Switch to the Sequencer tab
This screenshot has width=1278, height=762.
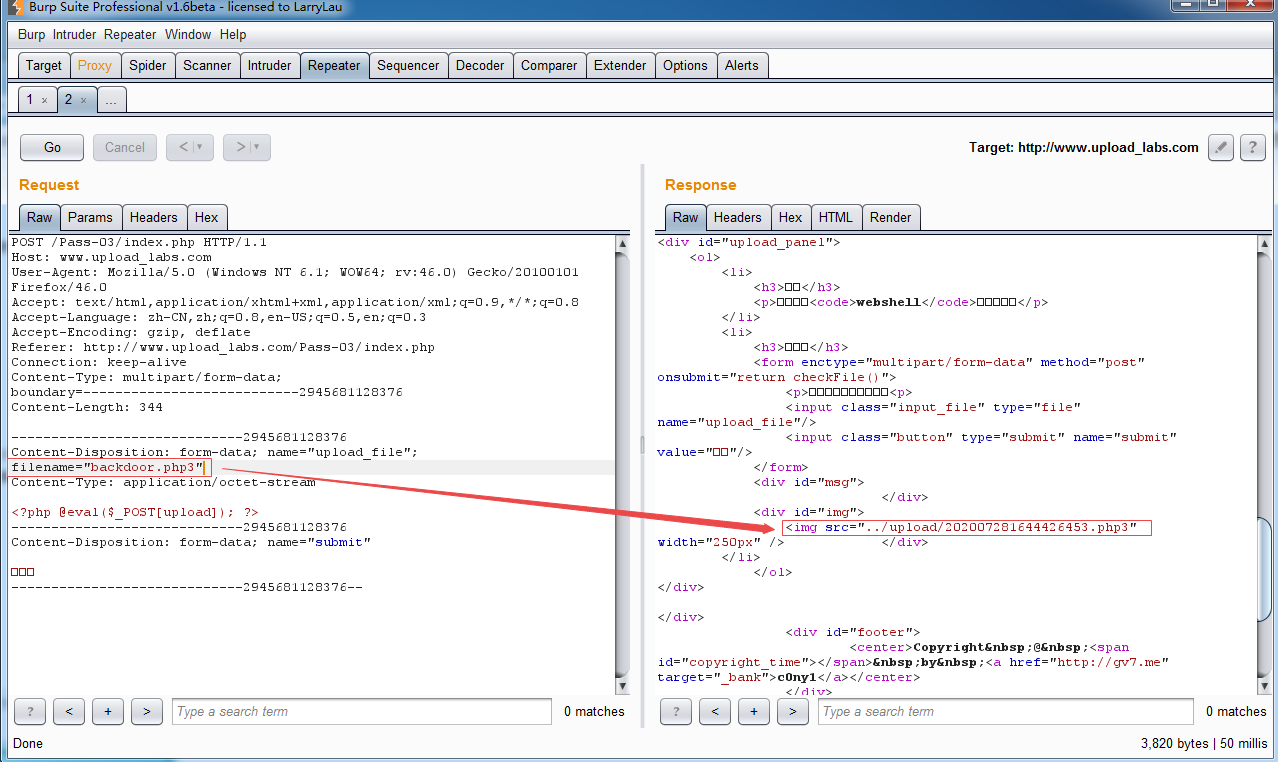[x=408, y=65]
